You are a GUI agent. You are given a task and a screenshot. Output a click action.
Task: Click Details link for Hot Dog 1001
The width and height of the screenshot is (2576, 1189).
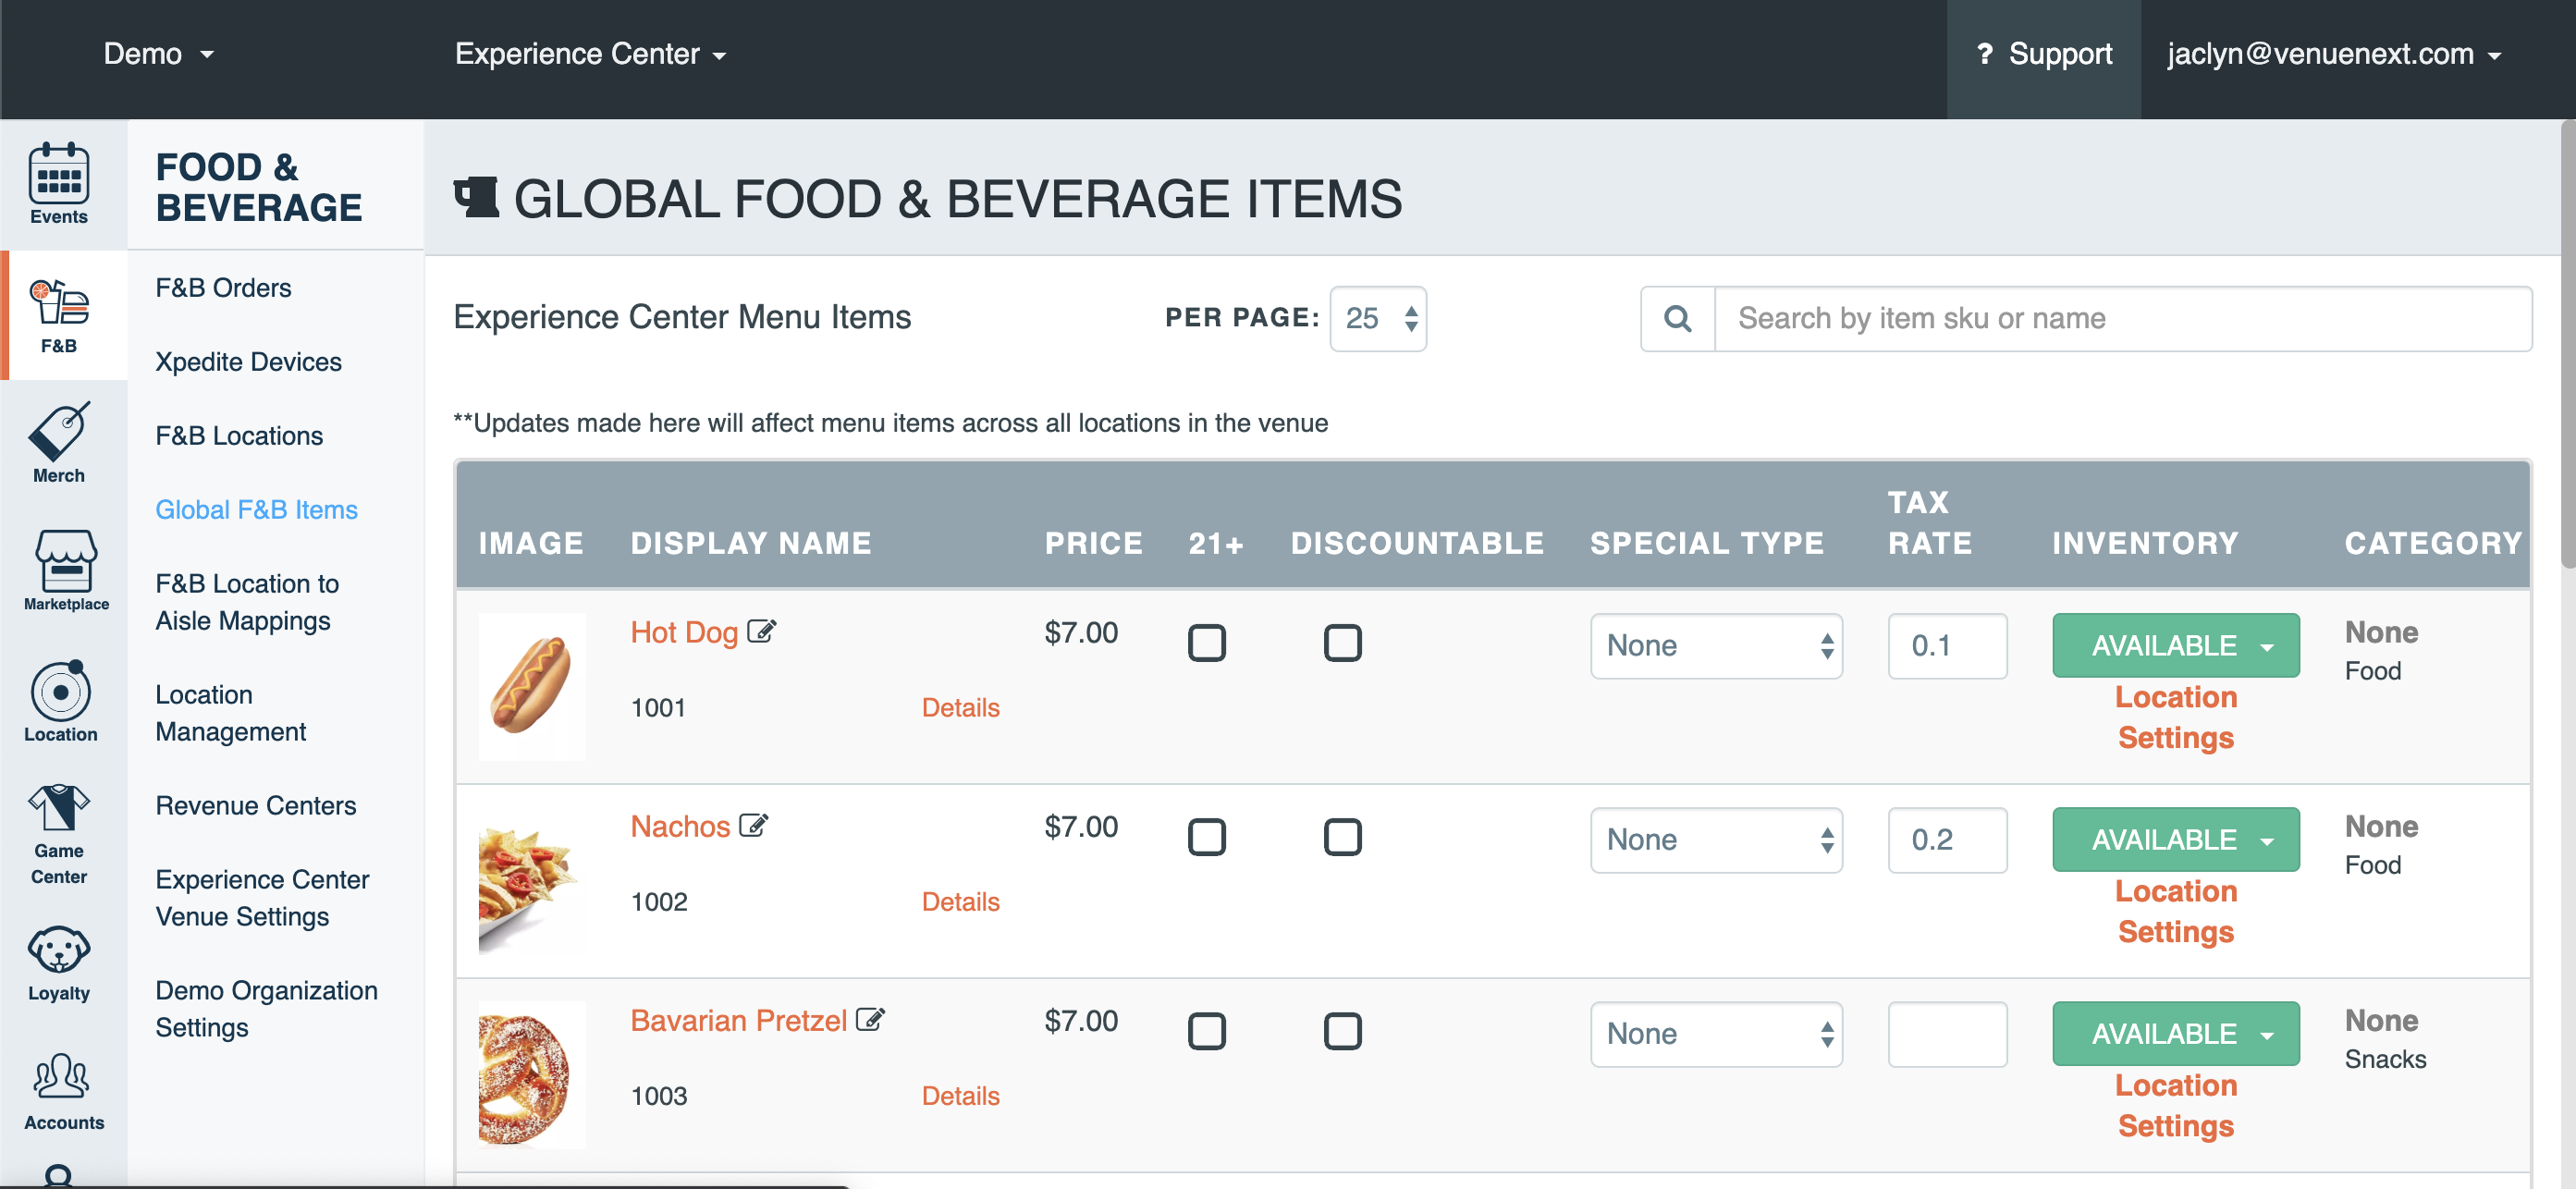pyautogui.click(x=961, y=708)
